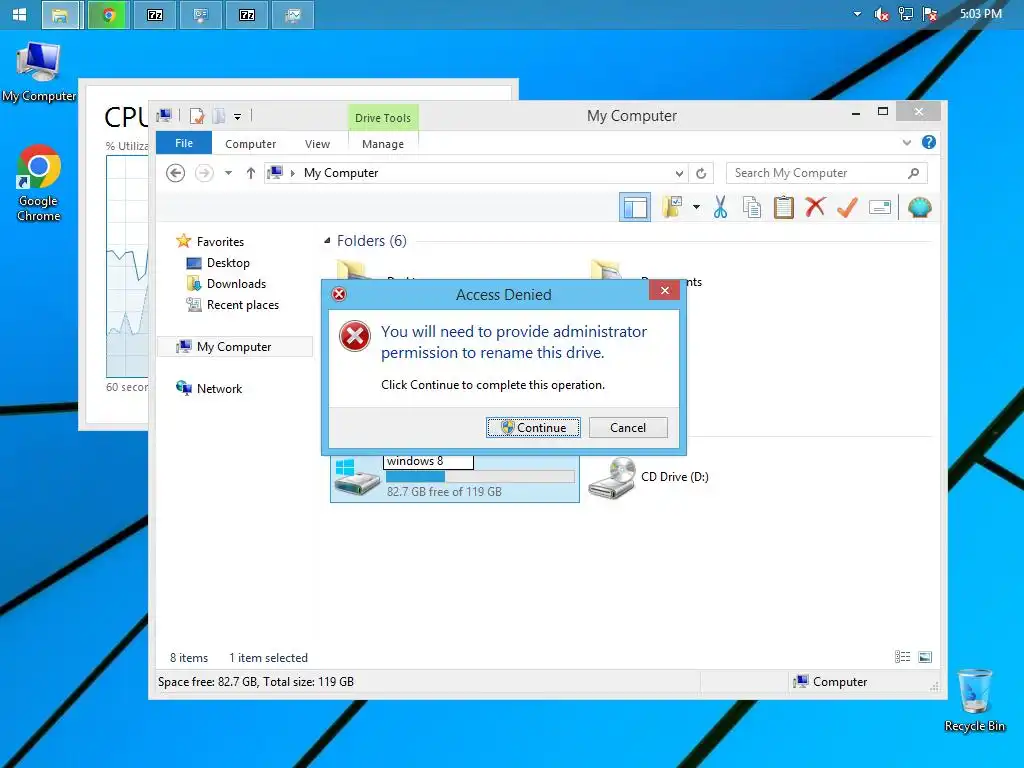Open the dropdown arrow beside folder options icon
Image resolution: width=1024 pixels, height=768 pixels.
696,208
